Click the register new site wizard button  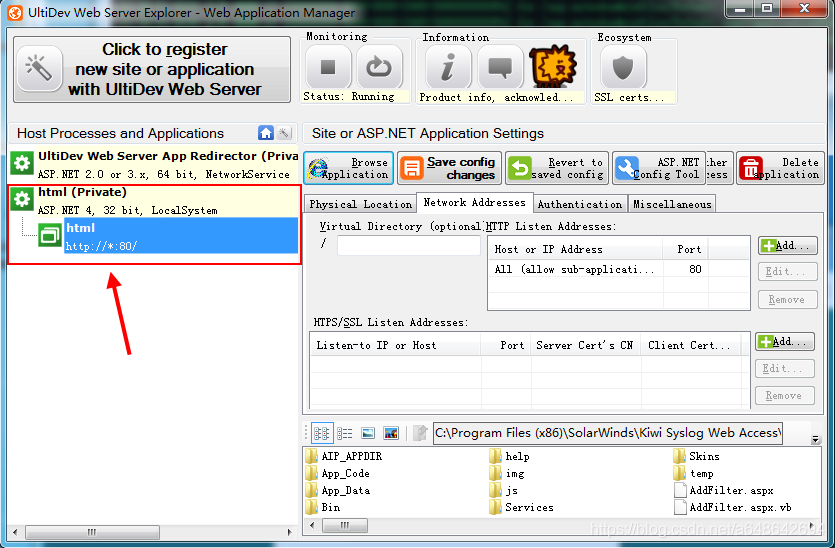pos(152,69)
